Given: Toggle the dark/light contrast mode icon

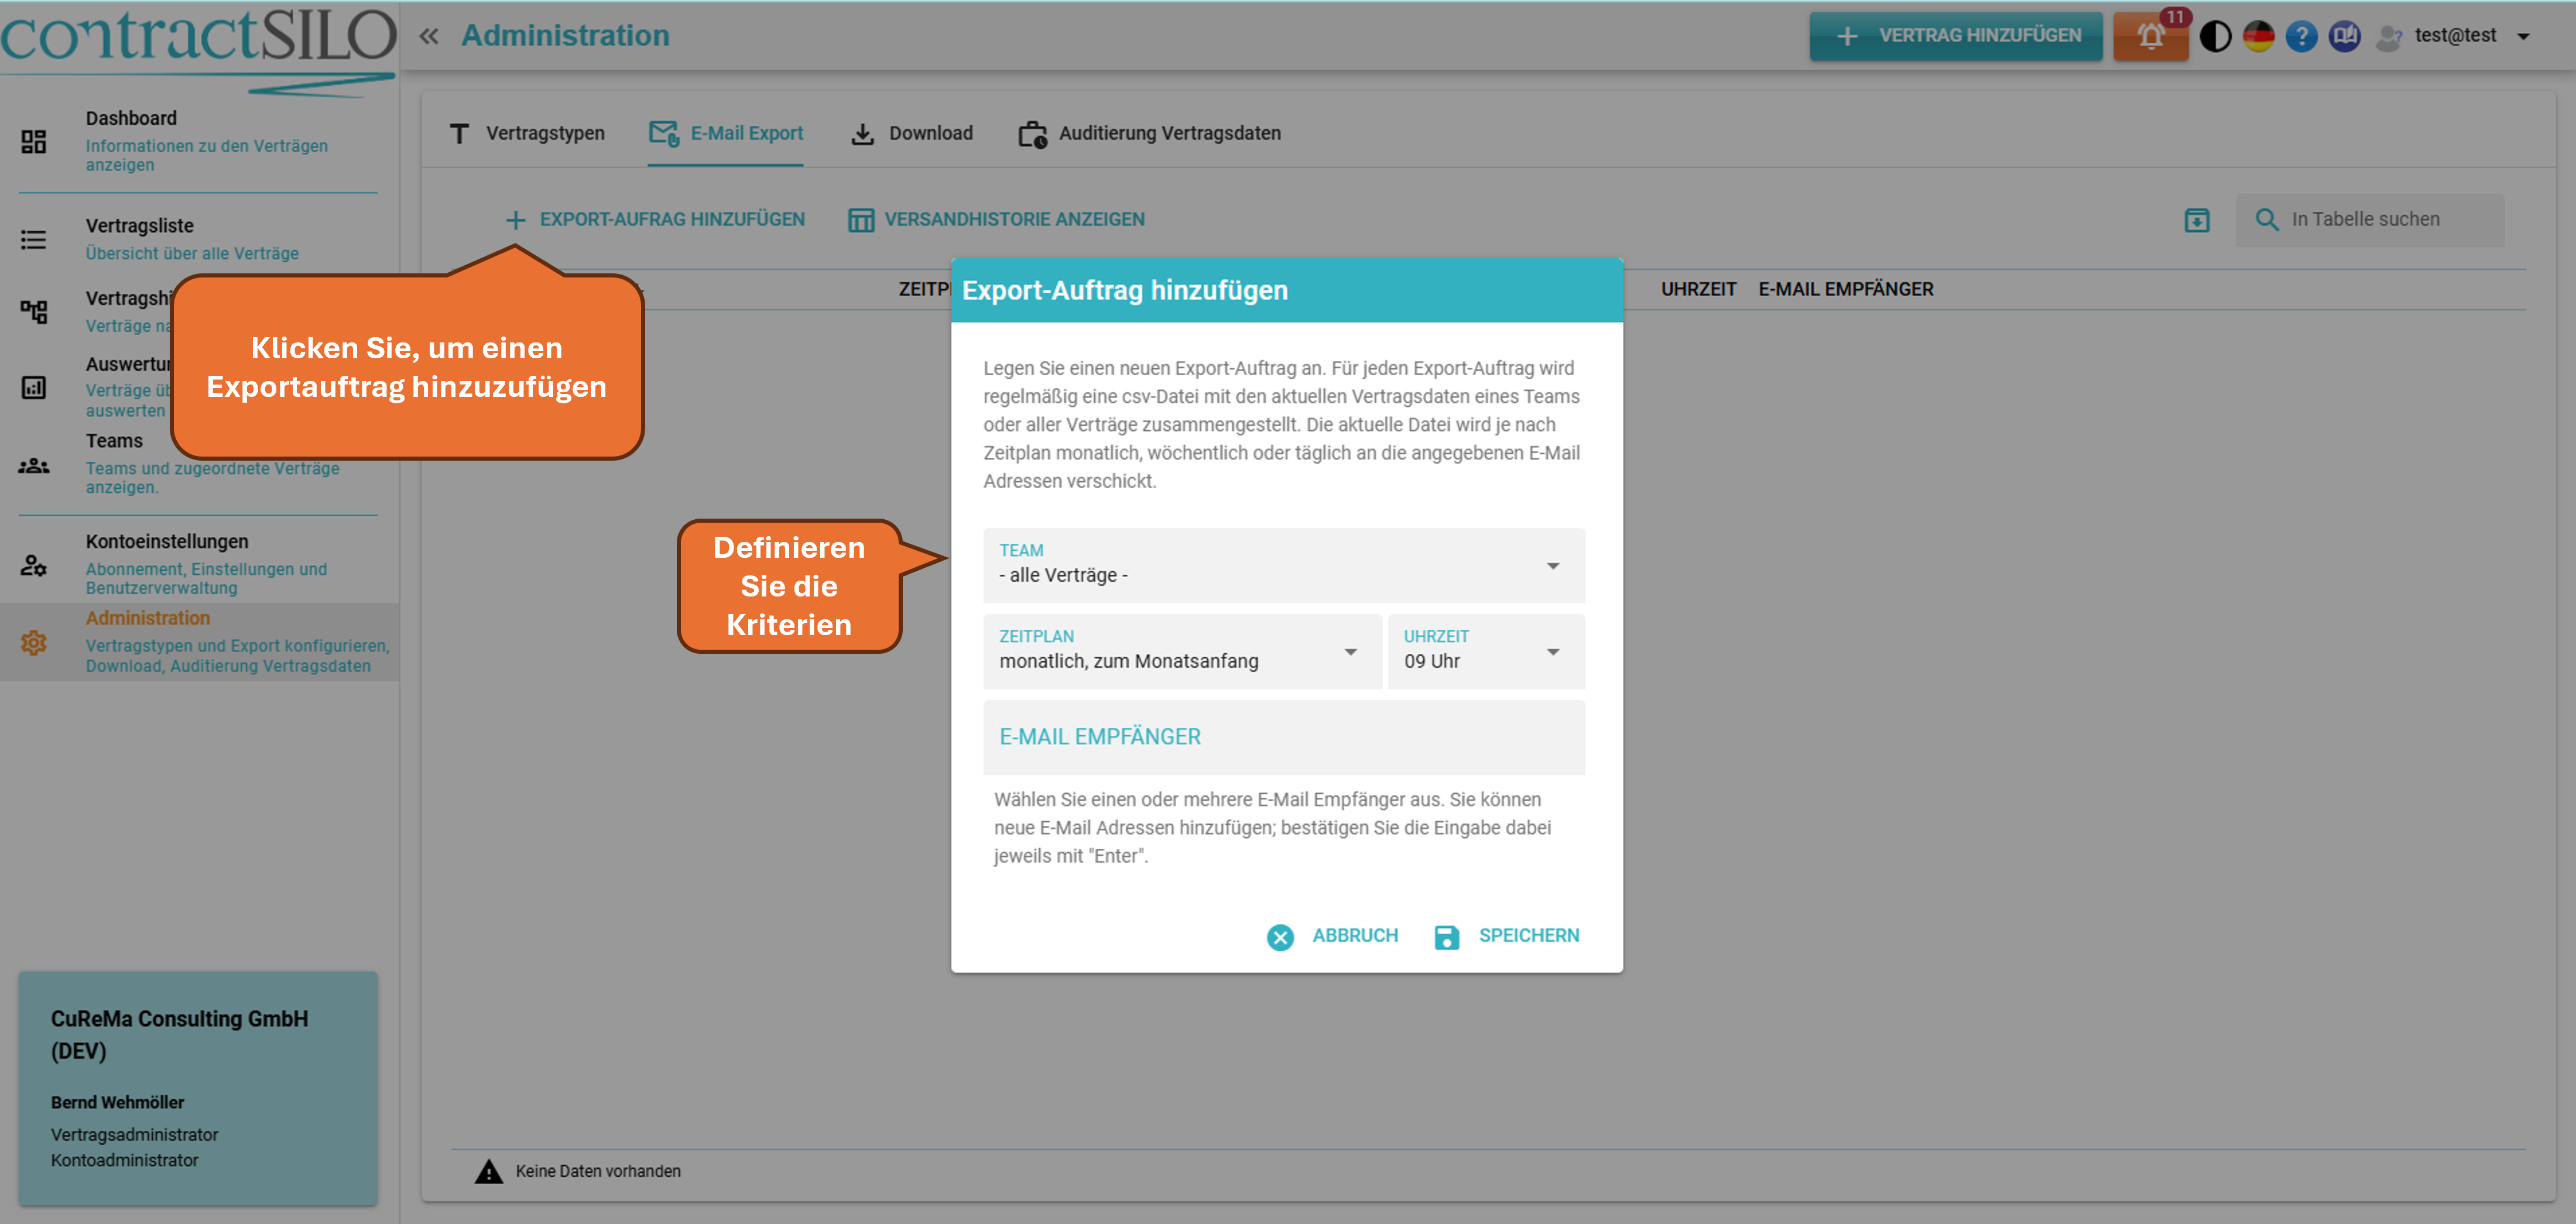Looking at the screenshot, I should pos(2215,37).
